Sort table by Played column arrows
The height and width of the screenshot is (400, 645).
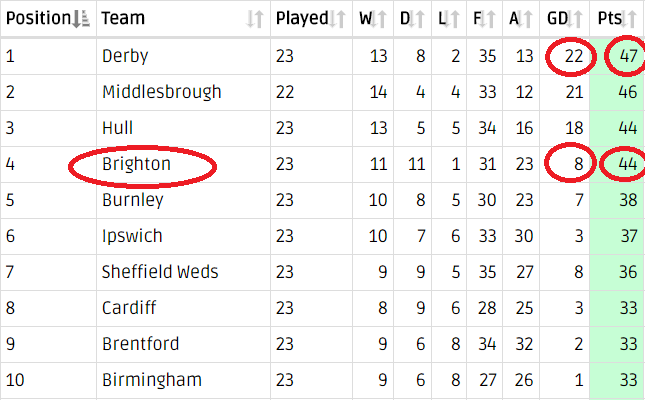337,19
